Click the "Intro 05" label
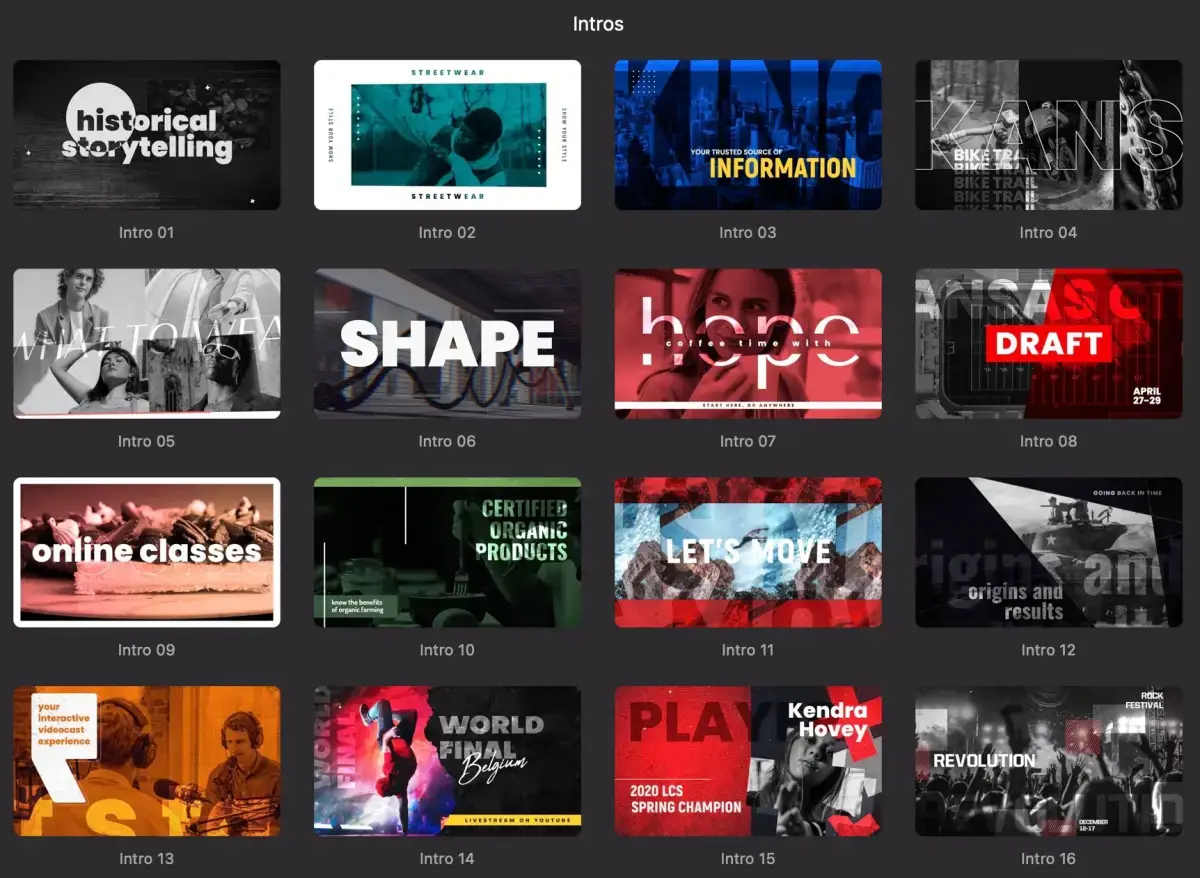 point(146,441)
